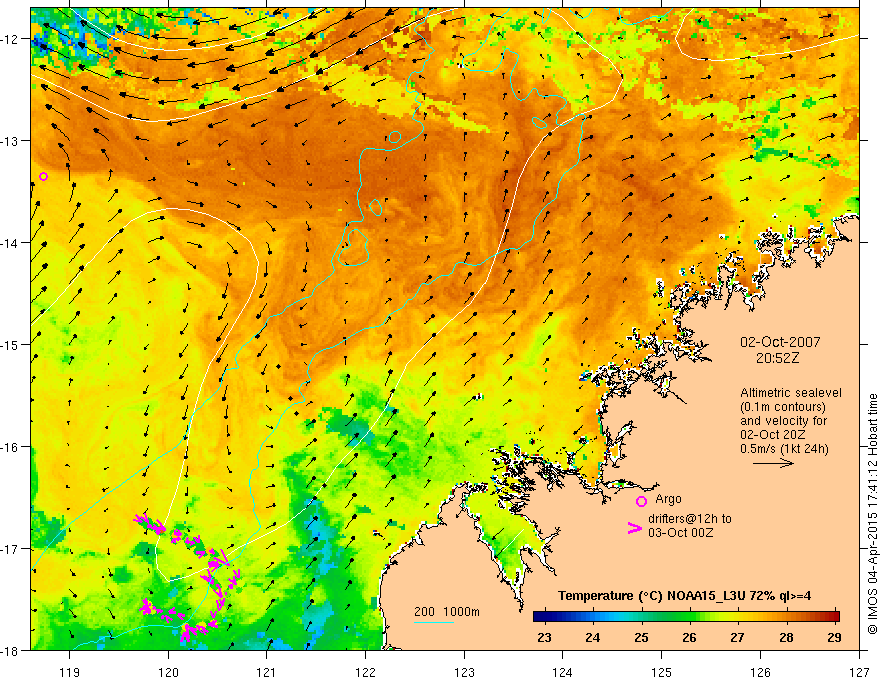The width and height of the screenshot is (880, 680).
Task: Click the '26' colorbar label
Action: (x=689, y=638)
